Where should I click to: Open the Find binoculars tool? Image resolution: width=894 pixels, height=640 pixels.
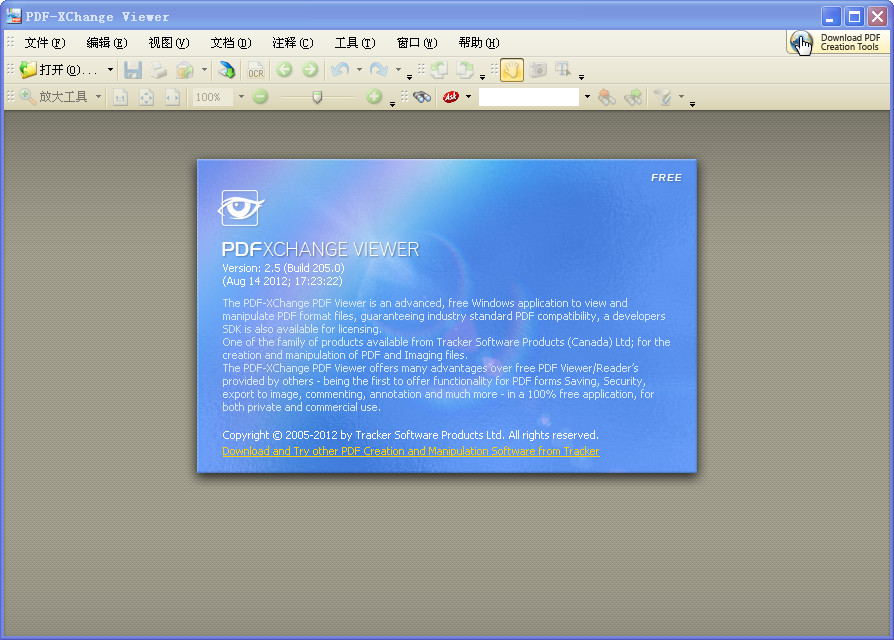[422, 97]
